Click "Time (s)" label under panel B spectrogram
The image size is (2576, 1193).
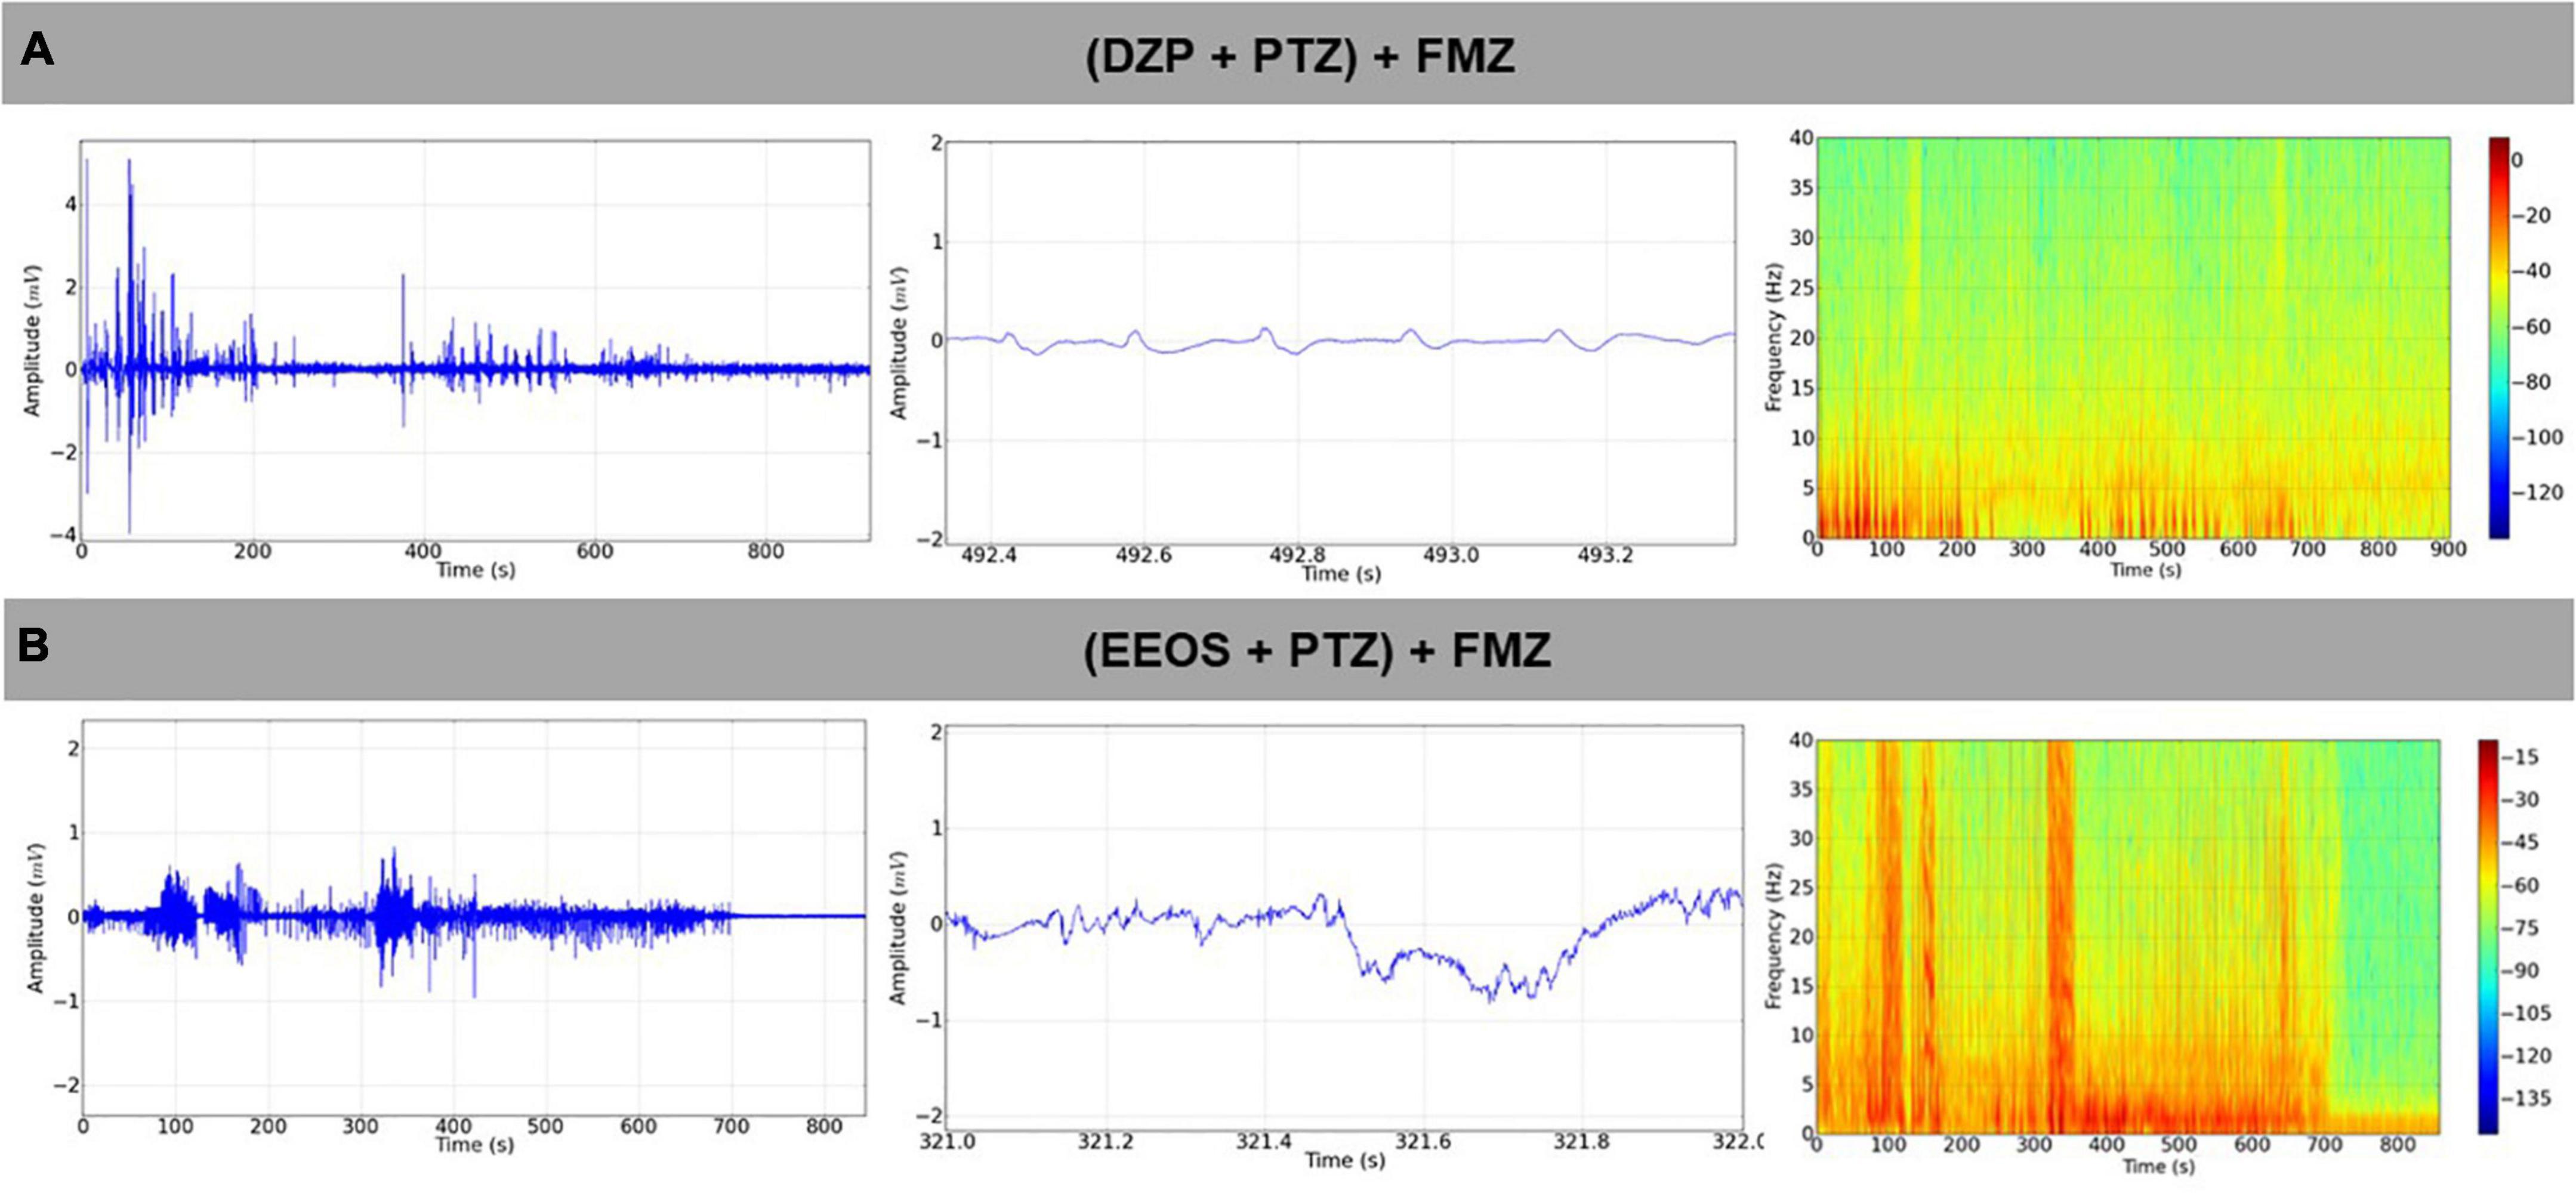tap(2159, 1166)
